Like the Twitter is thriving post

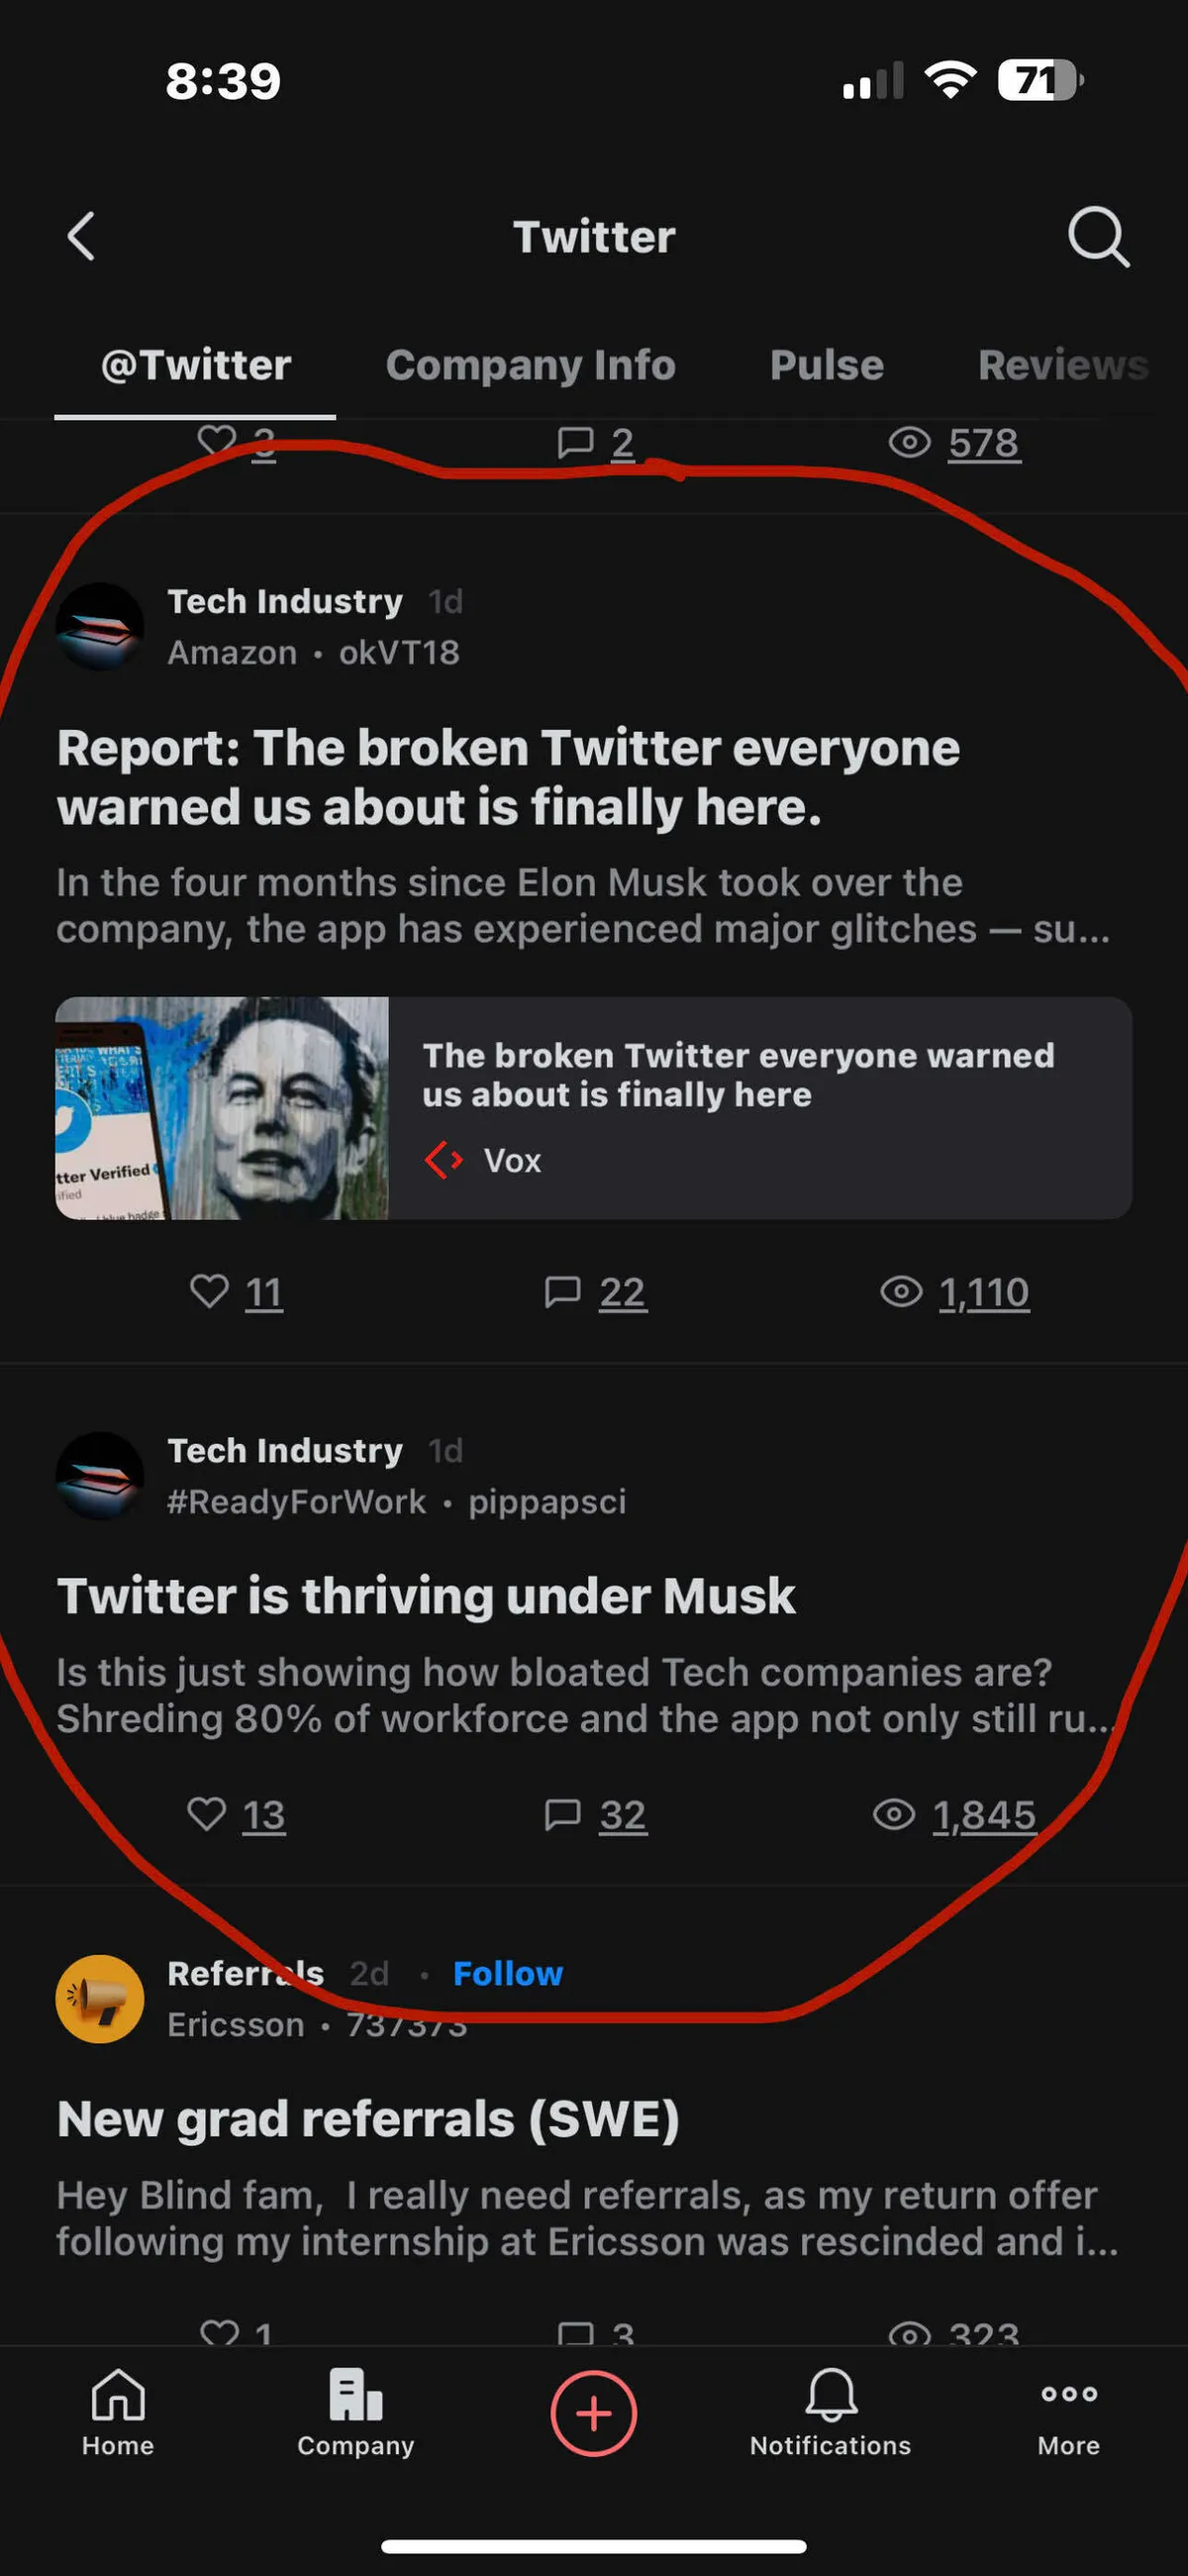tap(208, 1814)
